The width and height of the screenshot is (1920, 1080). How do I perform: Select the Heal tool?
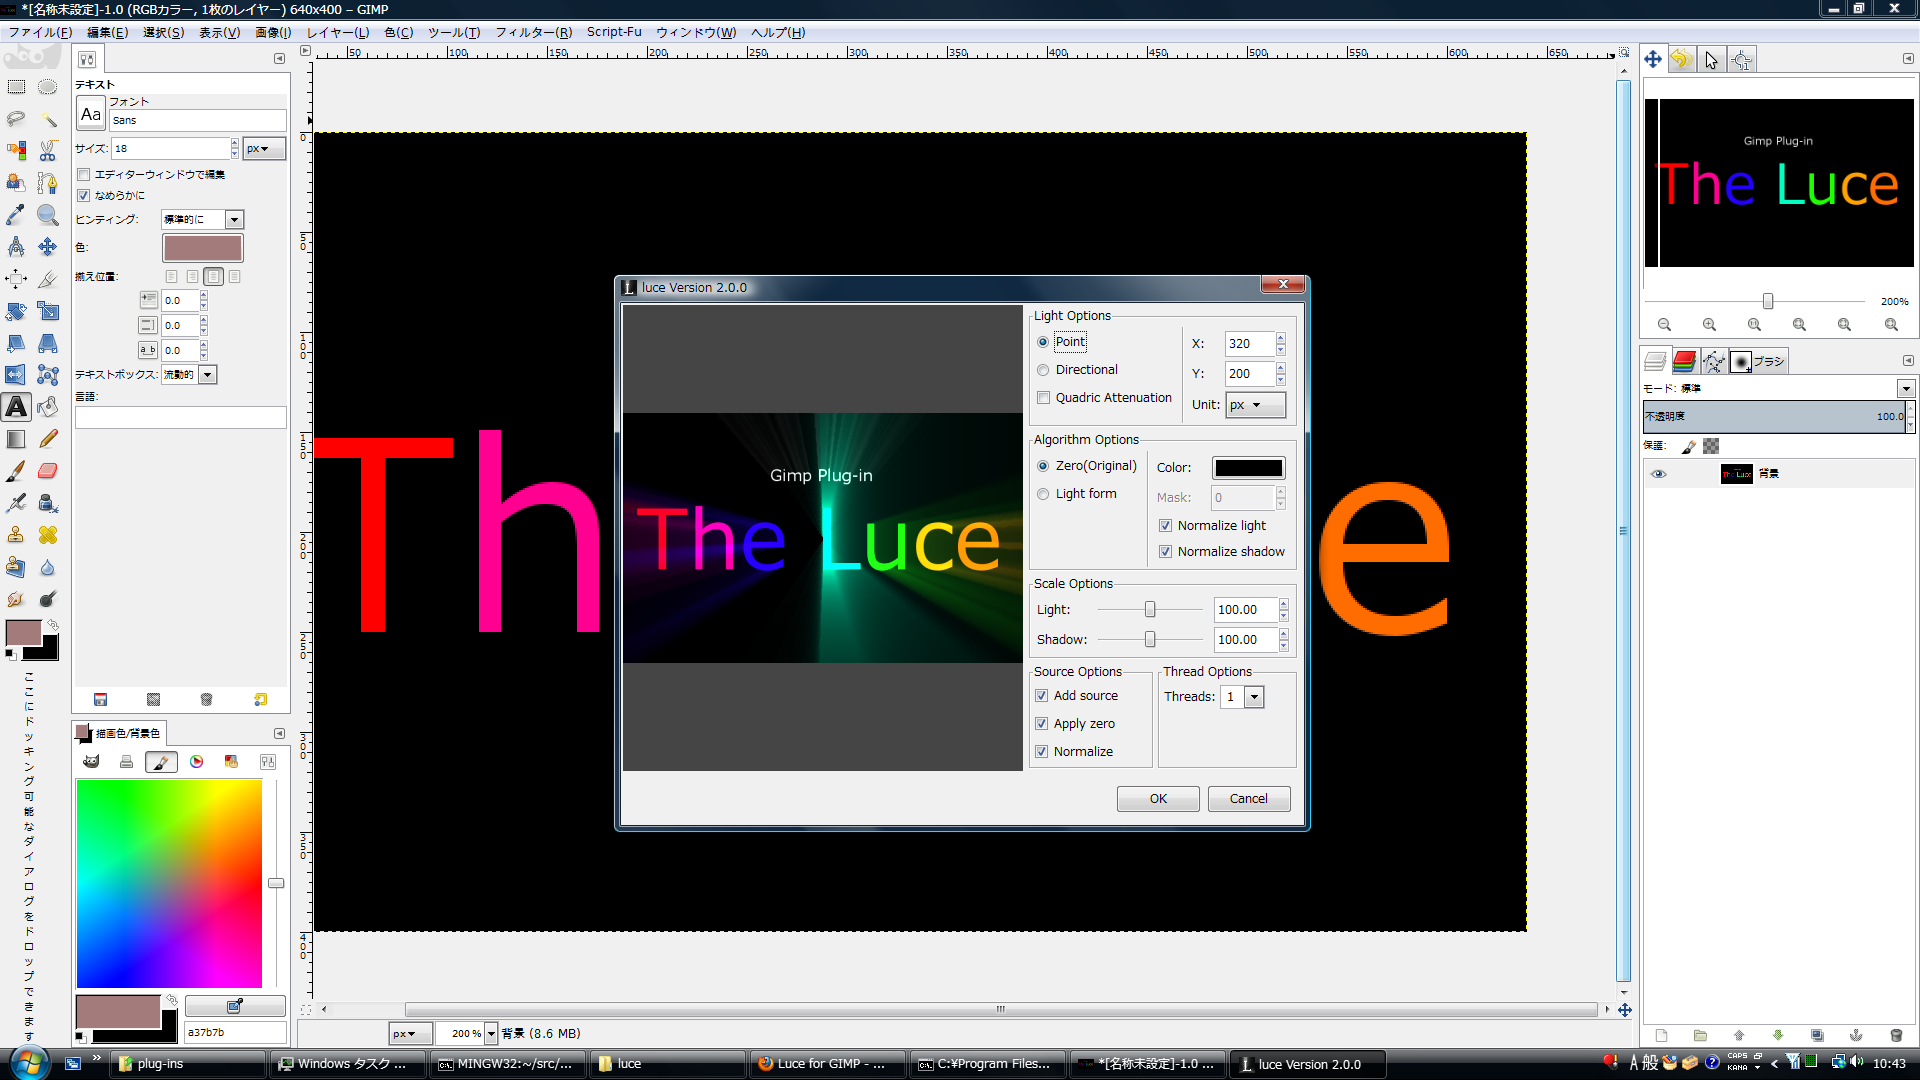click(x=47, y=535)
